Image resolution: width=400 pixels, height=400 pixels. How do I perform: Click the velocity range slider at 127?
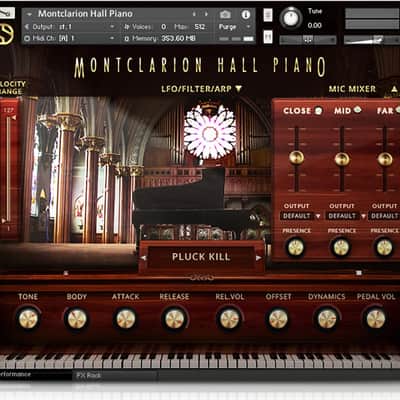pos(13,118)
